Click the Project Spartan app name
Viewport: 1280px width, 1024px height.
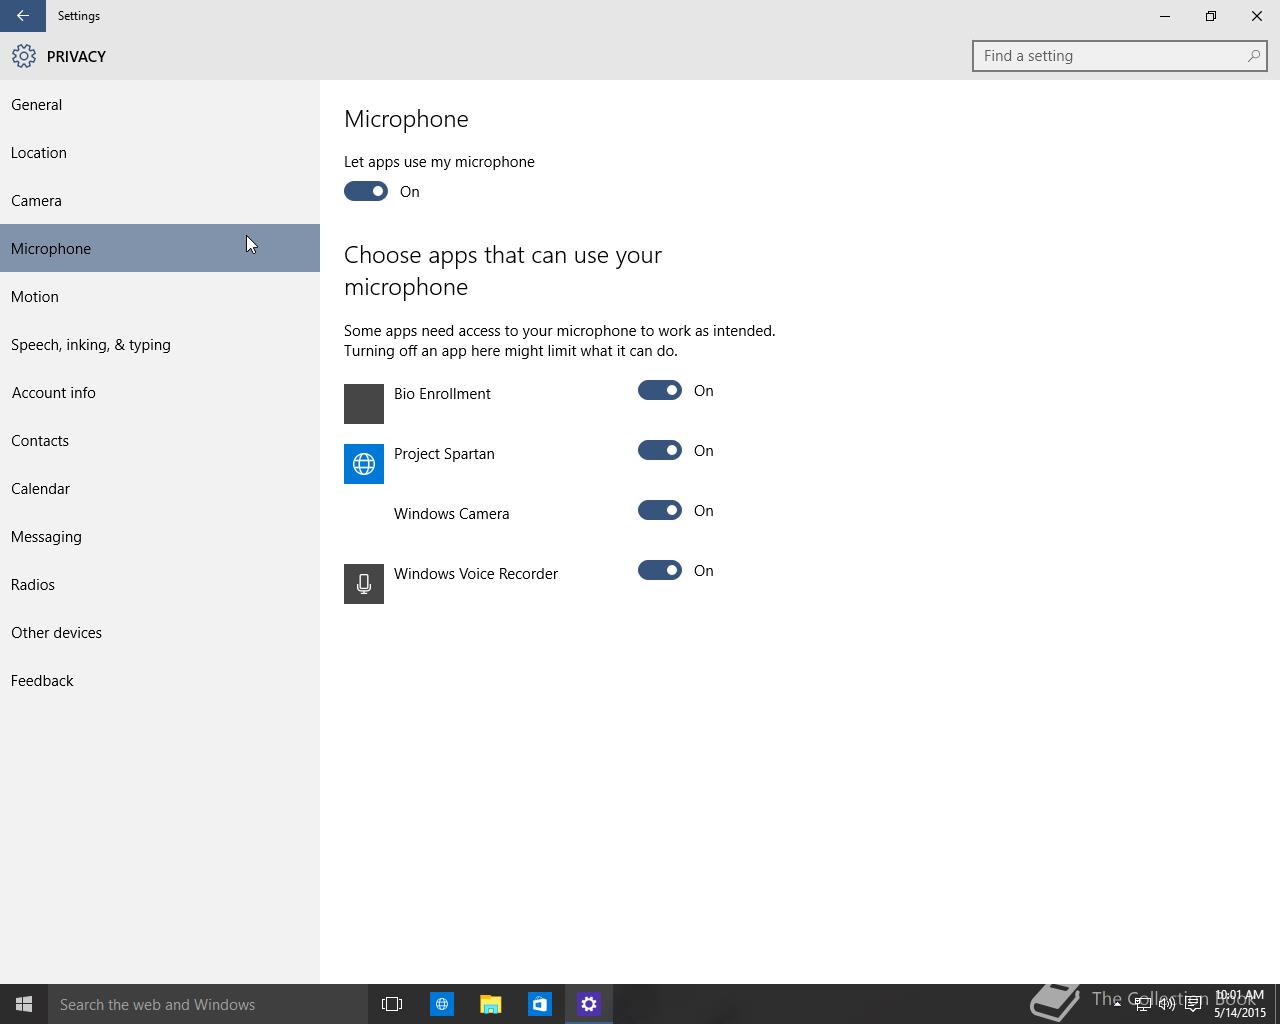click(x=444, y=454)
